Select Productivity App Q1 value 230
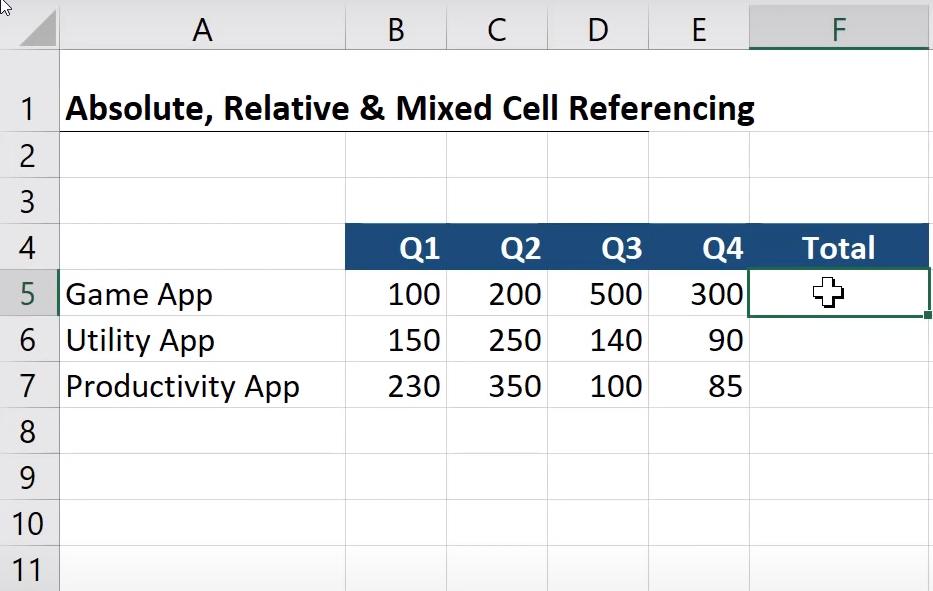The width and height of the screenshot is (933, 591). 396,385
